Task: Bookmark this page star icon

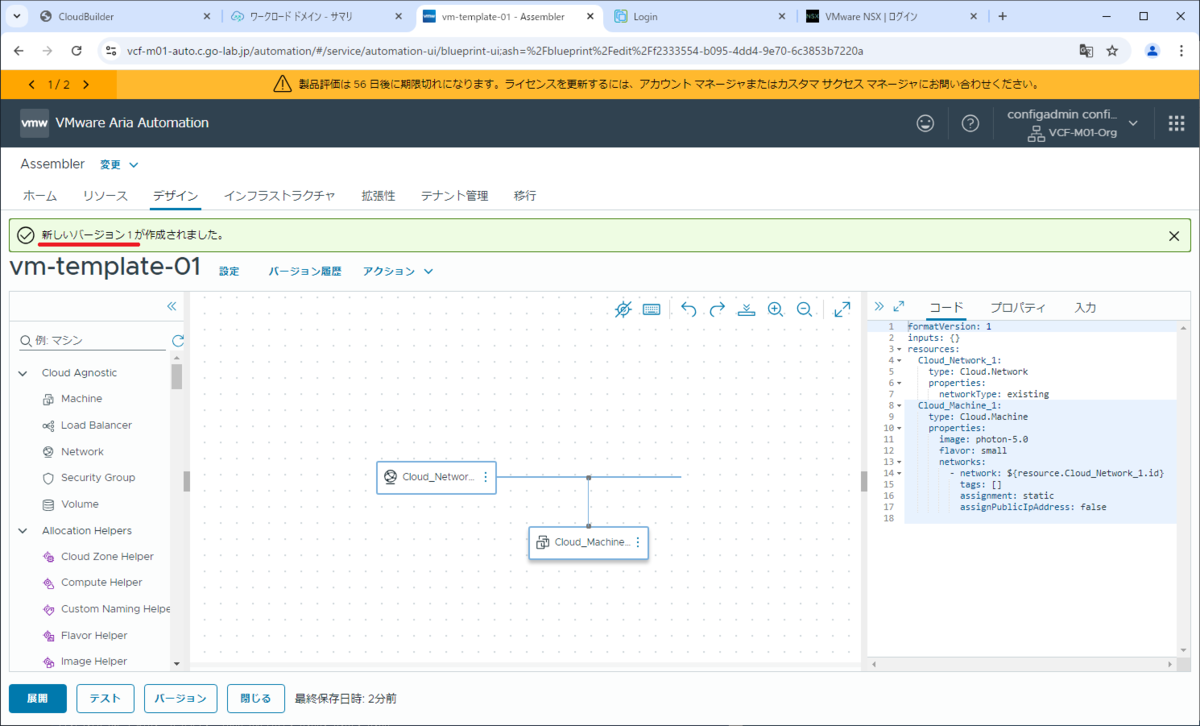Action: (1112, 50)
